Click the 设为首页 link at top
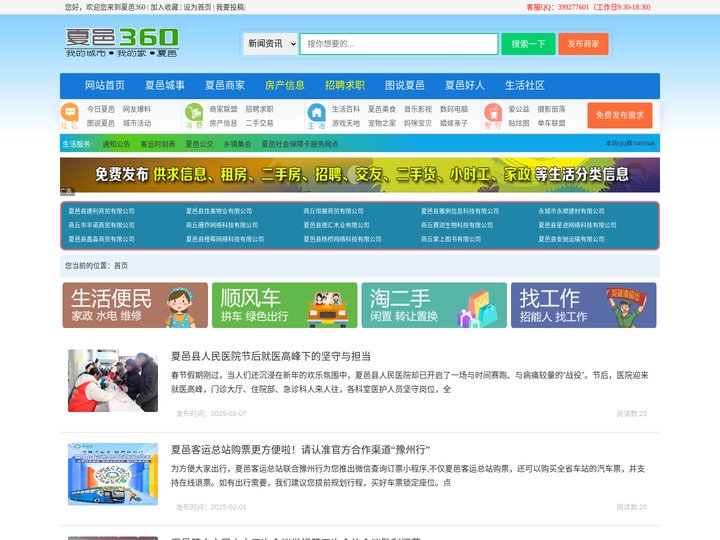The image size is (720, 540). coord(197,7)
